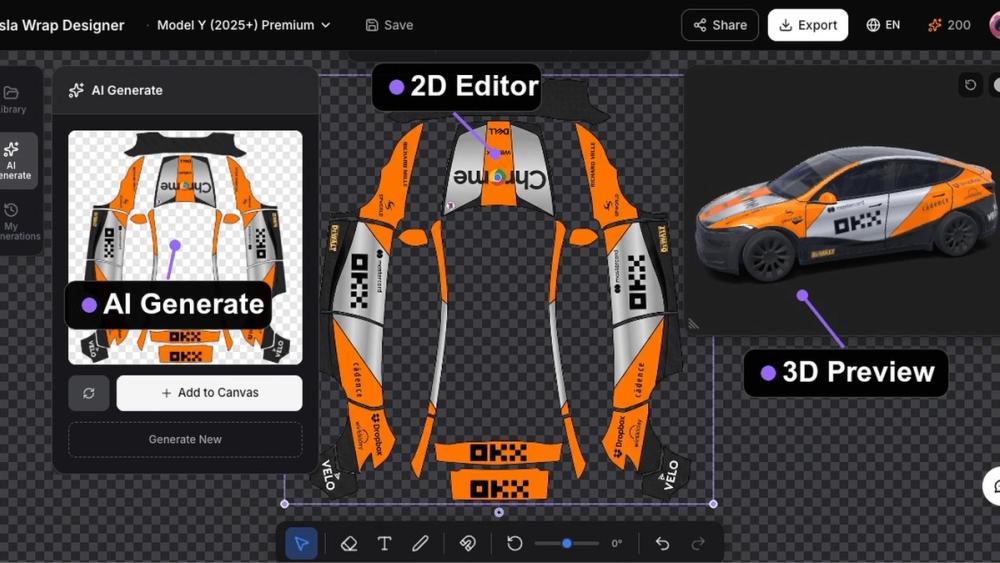
Task: Click the 3D preview panel resize grip
Action: 693,325
